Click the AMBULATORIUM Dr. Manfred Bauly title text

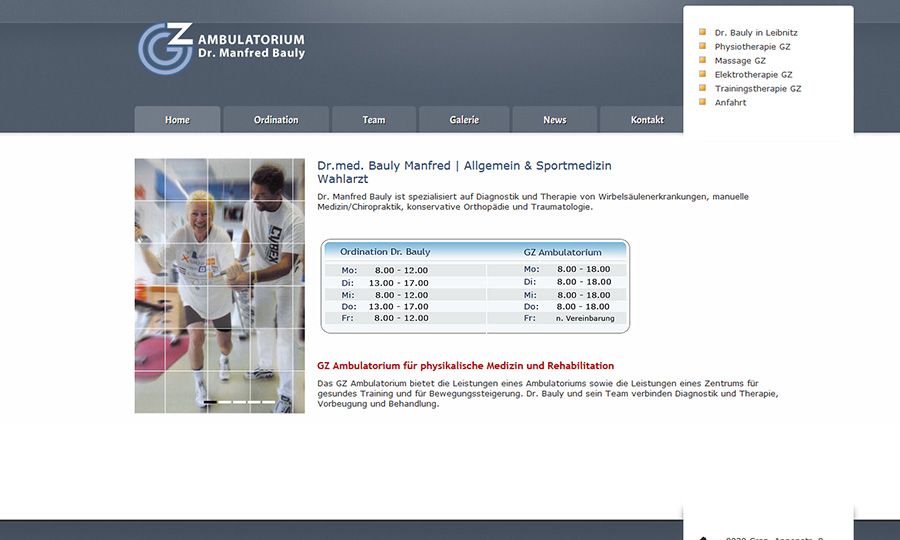pos(251,46)
